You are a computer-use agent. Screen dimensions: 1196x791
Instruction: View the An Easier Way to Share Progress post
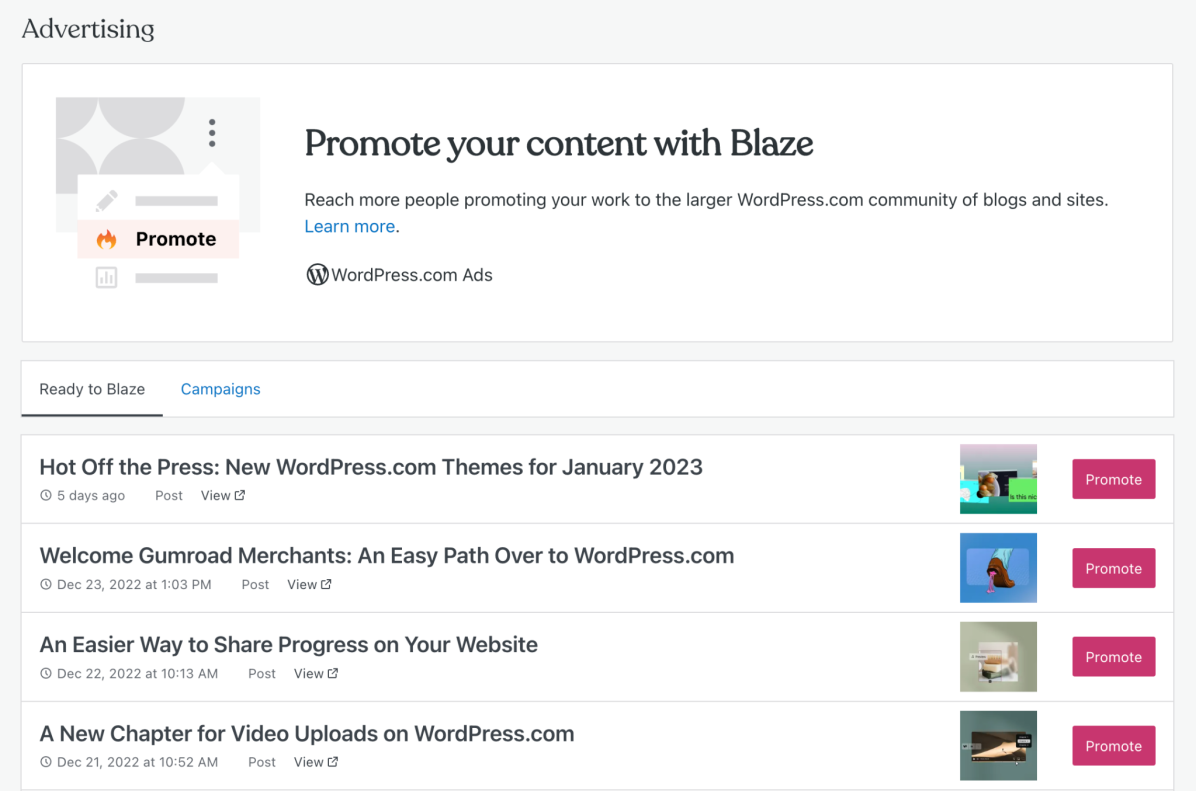click(315, 674)
